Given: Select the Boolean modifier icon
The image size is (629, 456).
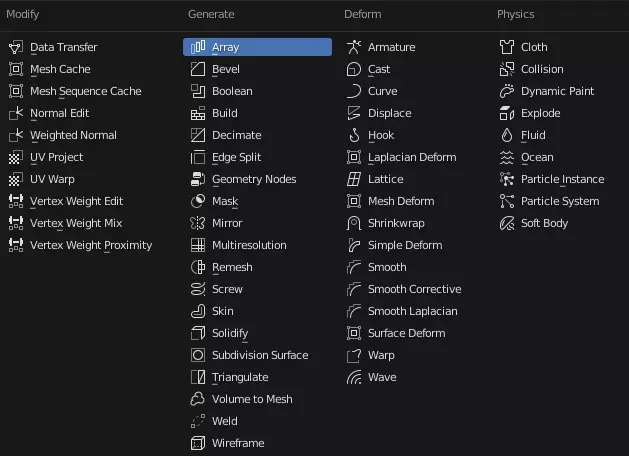Looking at the screenshot, I should (198, 91).
